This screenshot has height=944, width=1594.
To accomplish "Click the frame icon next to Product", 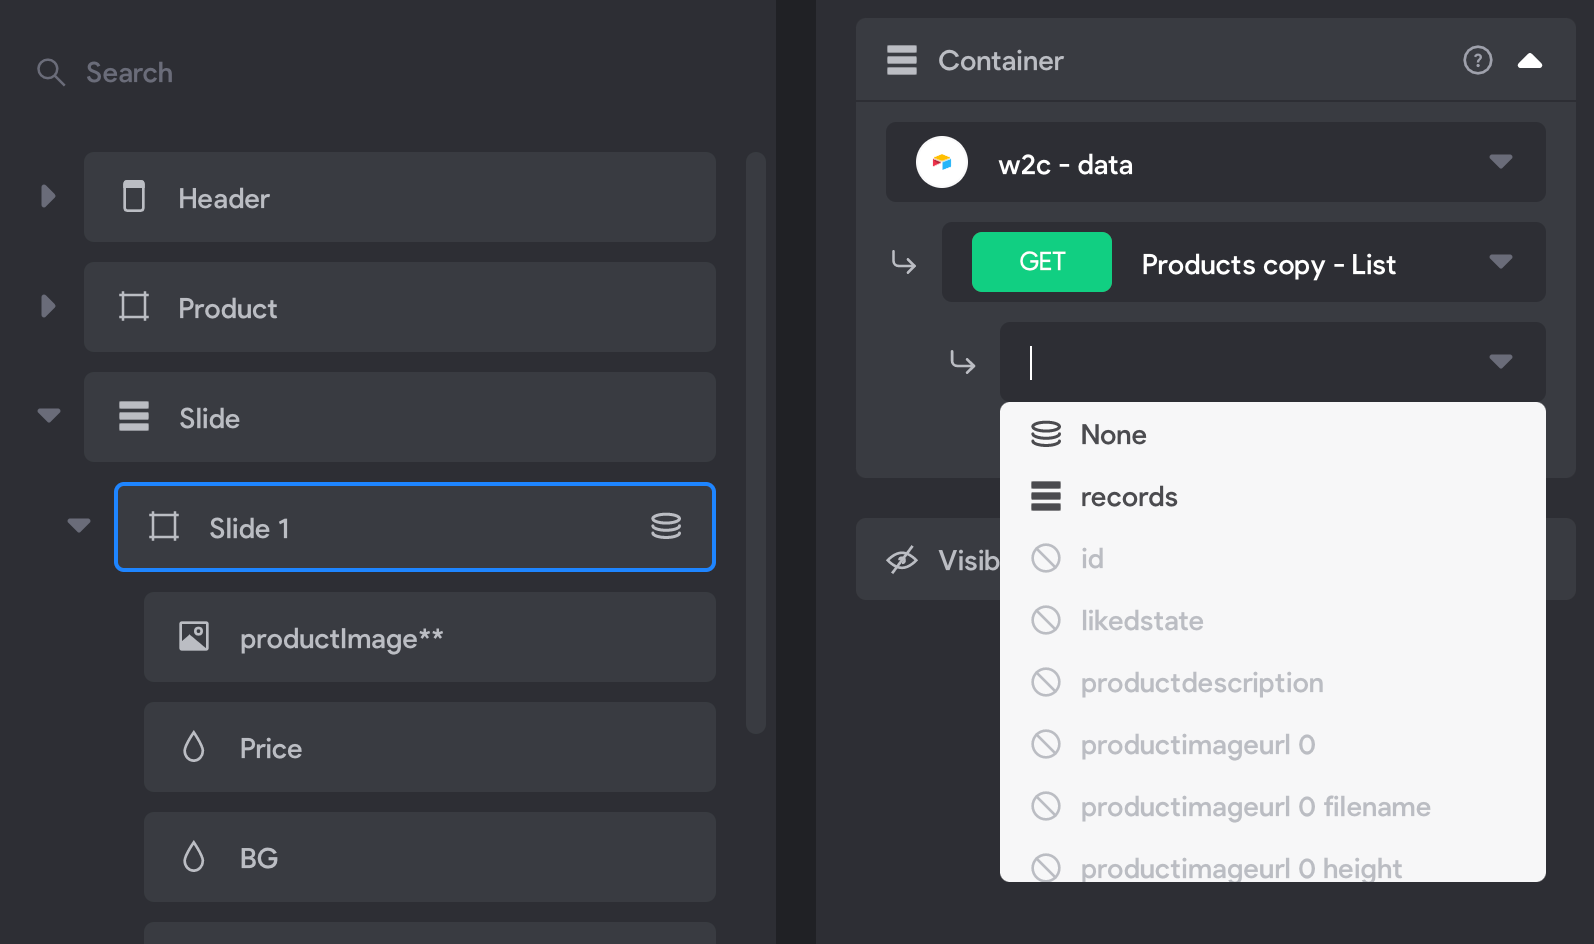I will click(x=134, y=306).
